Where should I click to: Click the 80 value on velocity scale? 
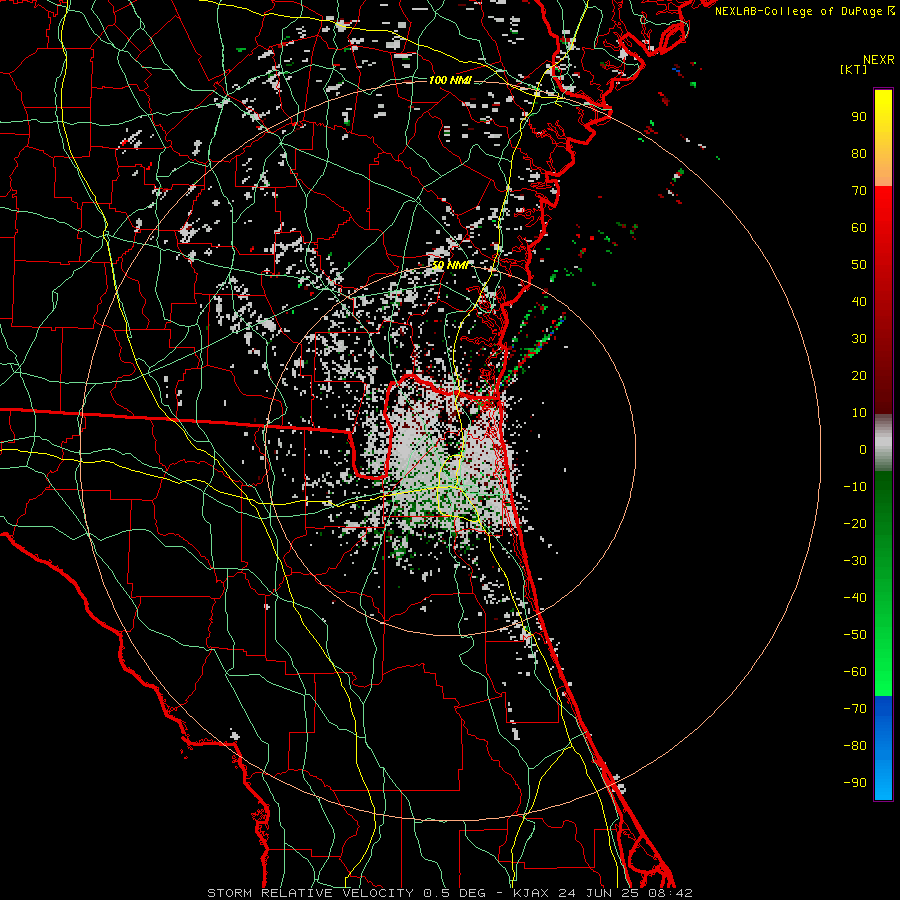click(x=859, y=153)
